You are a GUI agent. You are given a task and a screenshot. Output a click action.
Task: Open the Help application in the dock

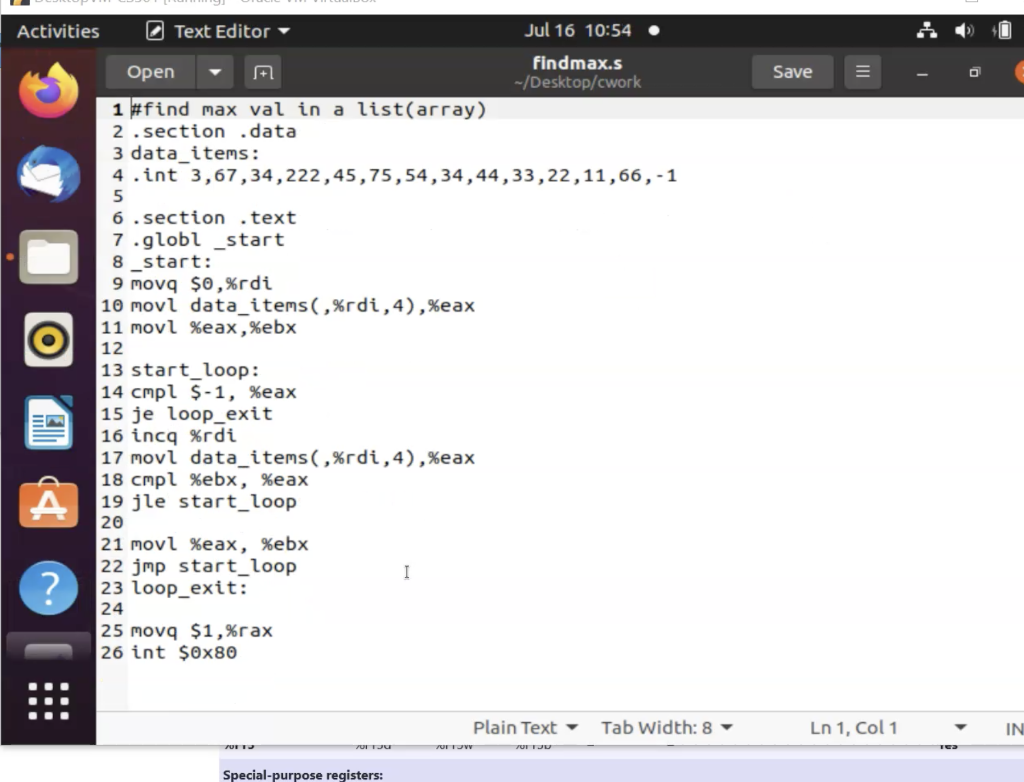[48, 588]
